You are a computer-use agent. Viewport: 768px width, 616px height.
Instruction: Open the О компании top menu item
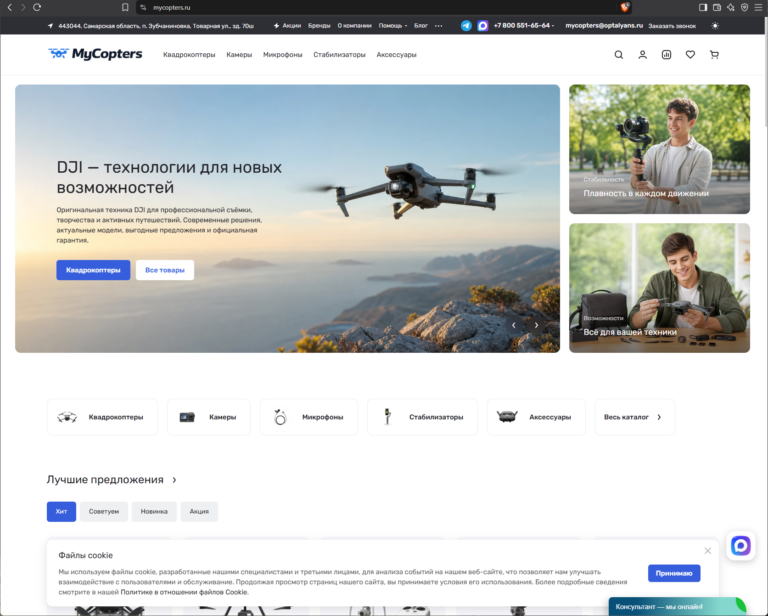[354, 25]
